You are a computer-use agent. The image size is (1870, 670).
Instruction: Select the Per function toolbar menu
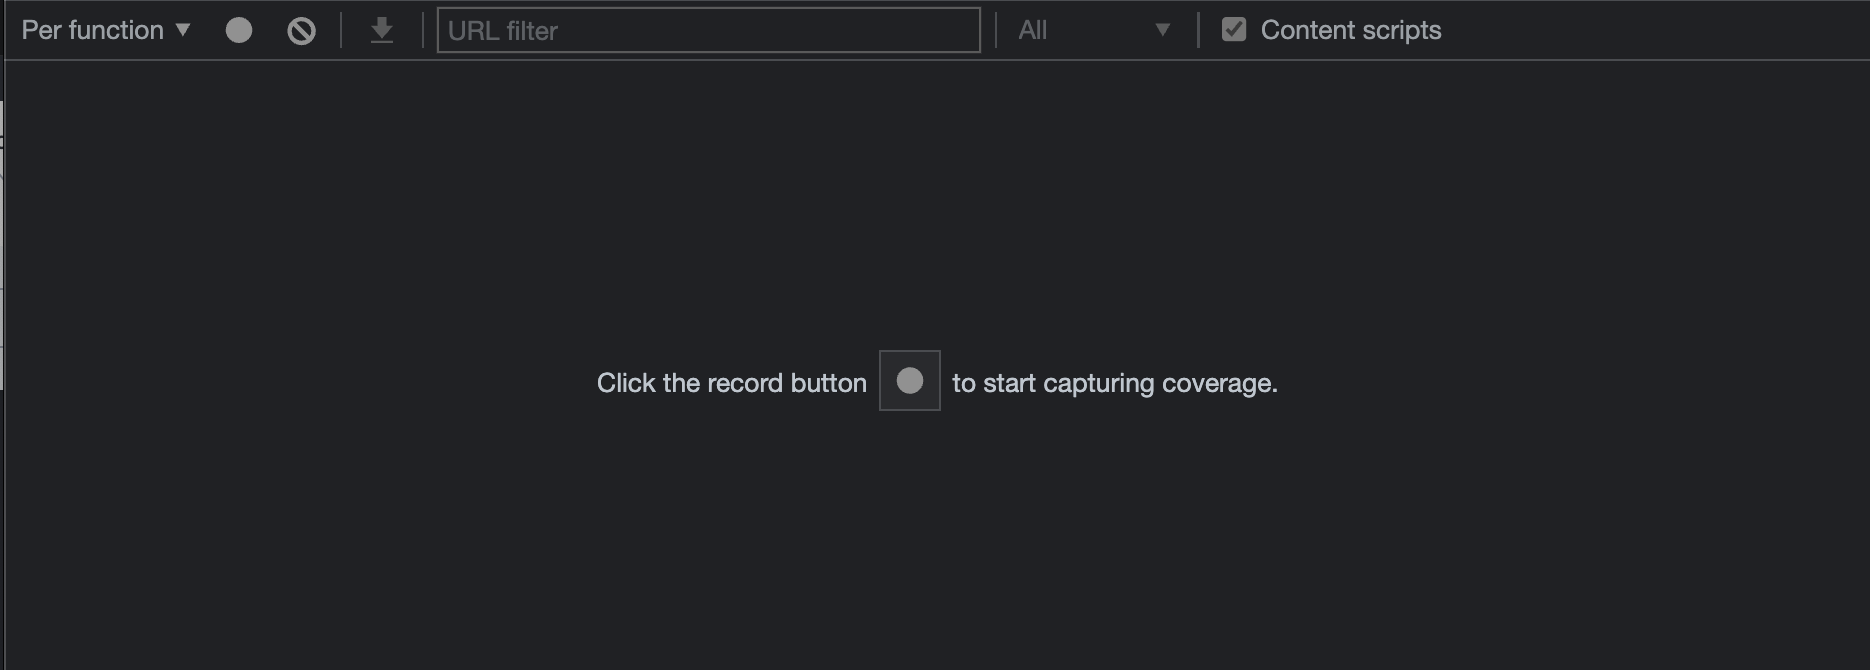coord(106,30)
